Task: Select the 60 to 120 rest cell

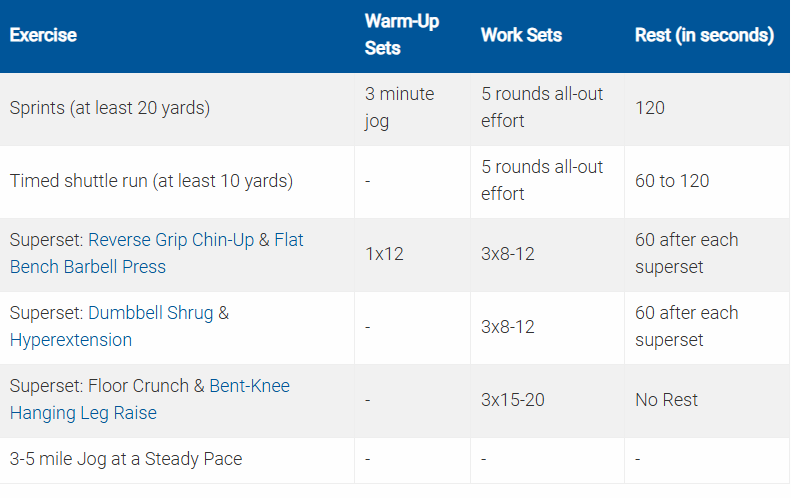Action: 671,181
